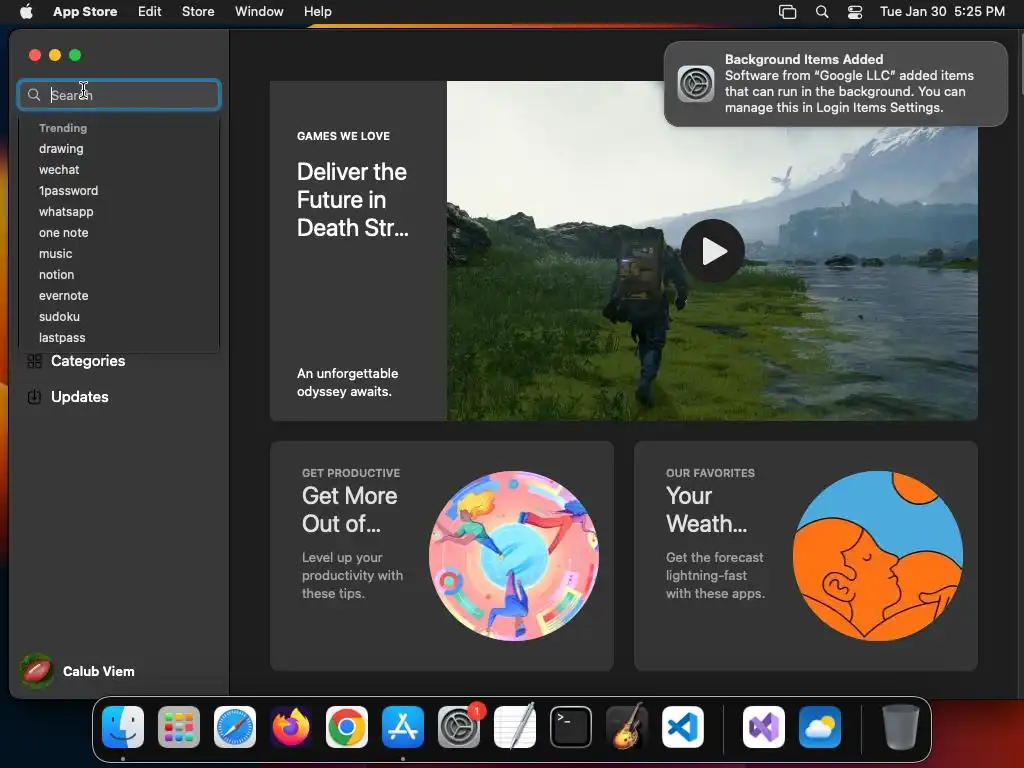Open the Edit menu

150,12
